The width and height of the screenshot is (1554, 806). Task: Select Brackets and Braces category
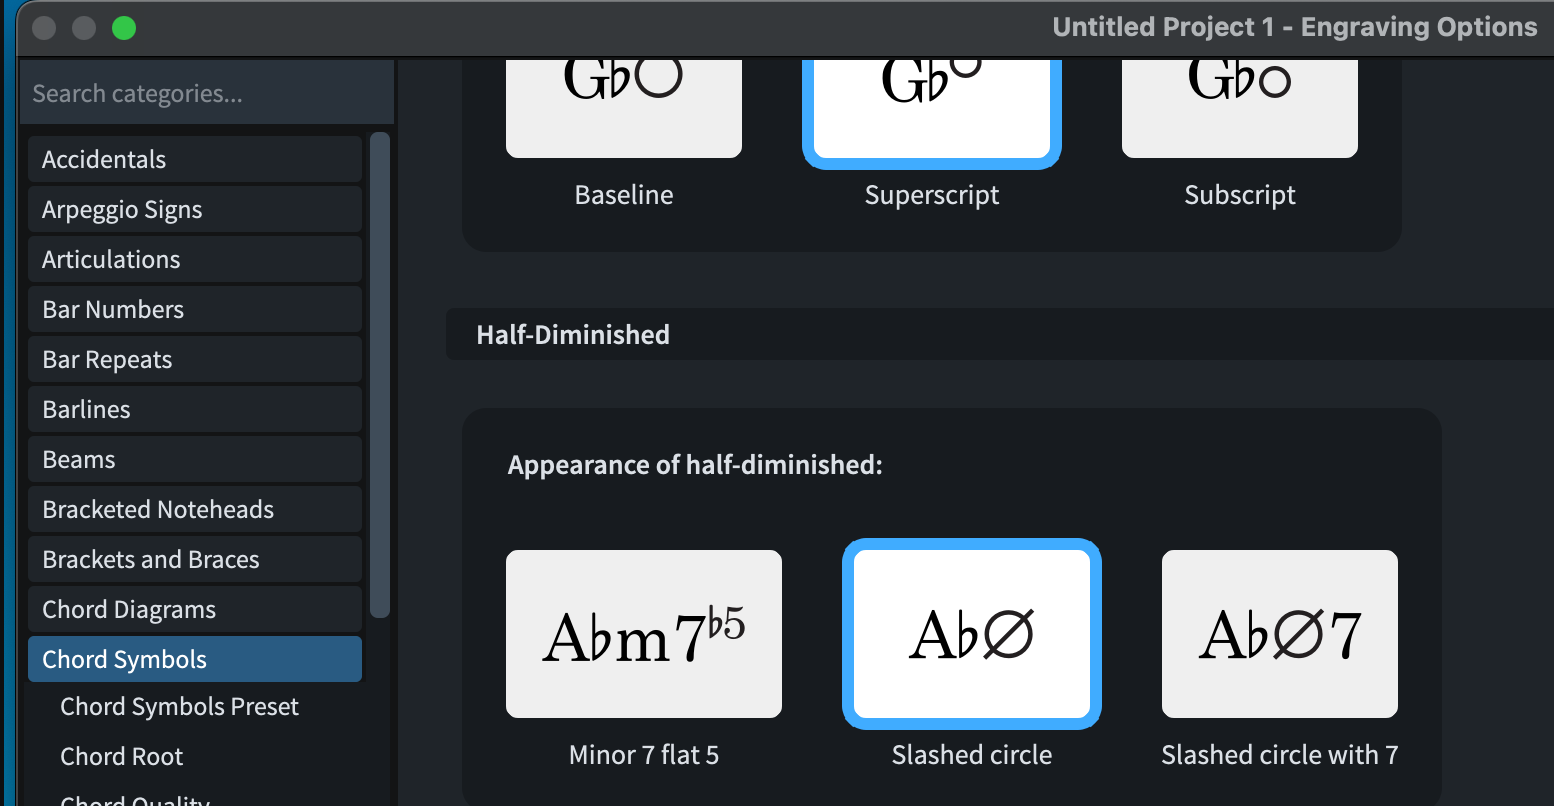pyautogui.click(x=194, y=560)
